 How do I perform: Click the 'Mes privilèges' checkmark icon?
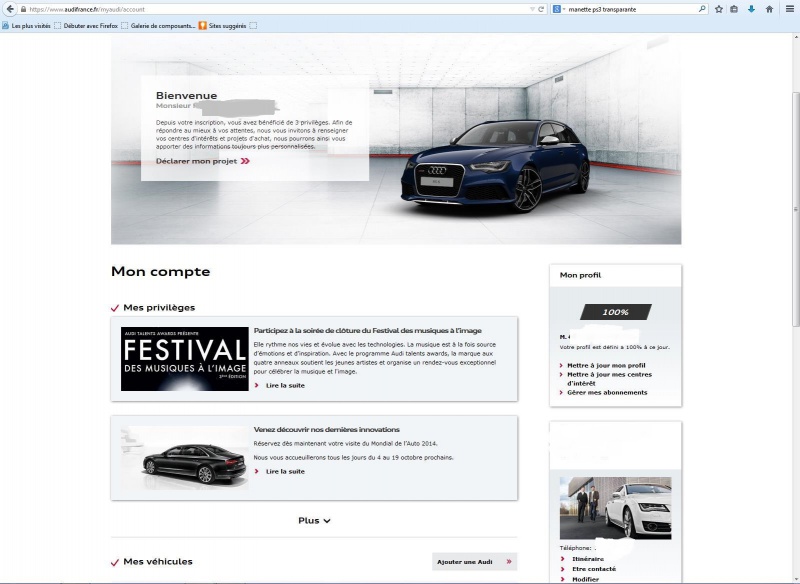115,308
